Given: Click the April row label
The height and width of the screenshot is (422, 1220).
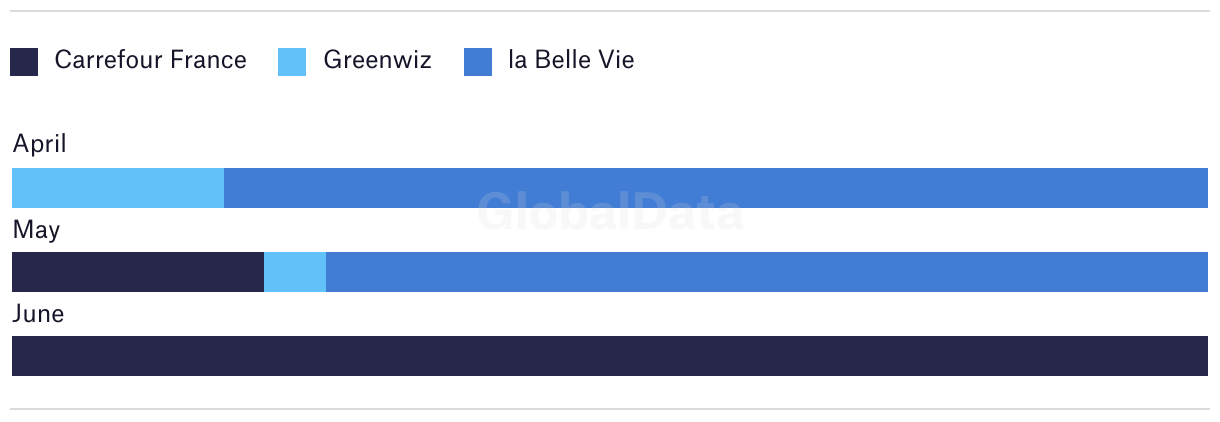Looking at the screenshot, I should point(40,145).
